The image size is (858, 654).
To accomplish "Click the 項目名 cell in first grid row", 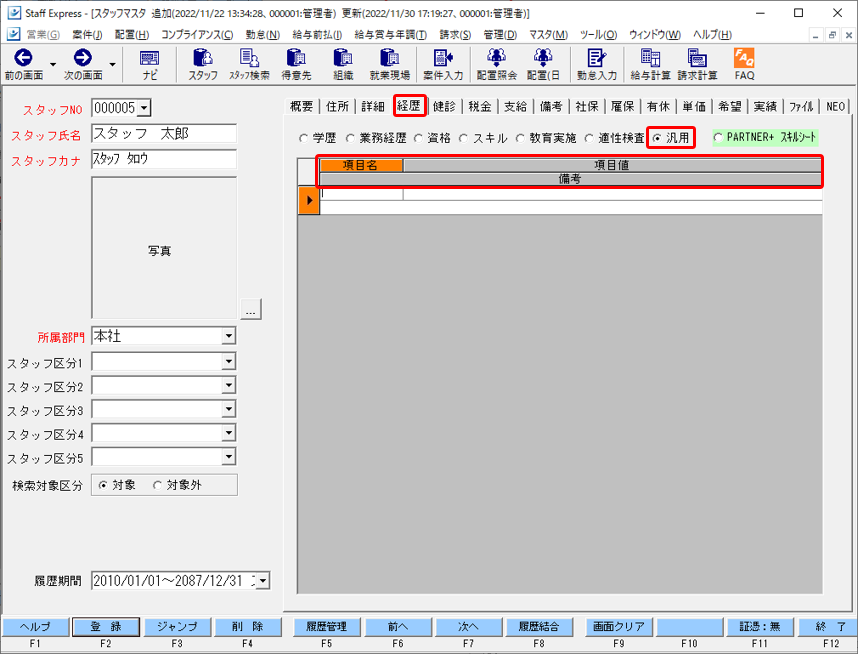I will [362, 194].
